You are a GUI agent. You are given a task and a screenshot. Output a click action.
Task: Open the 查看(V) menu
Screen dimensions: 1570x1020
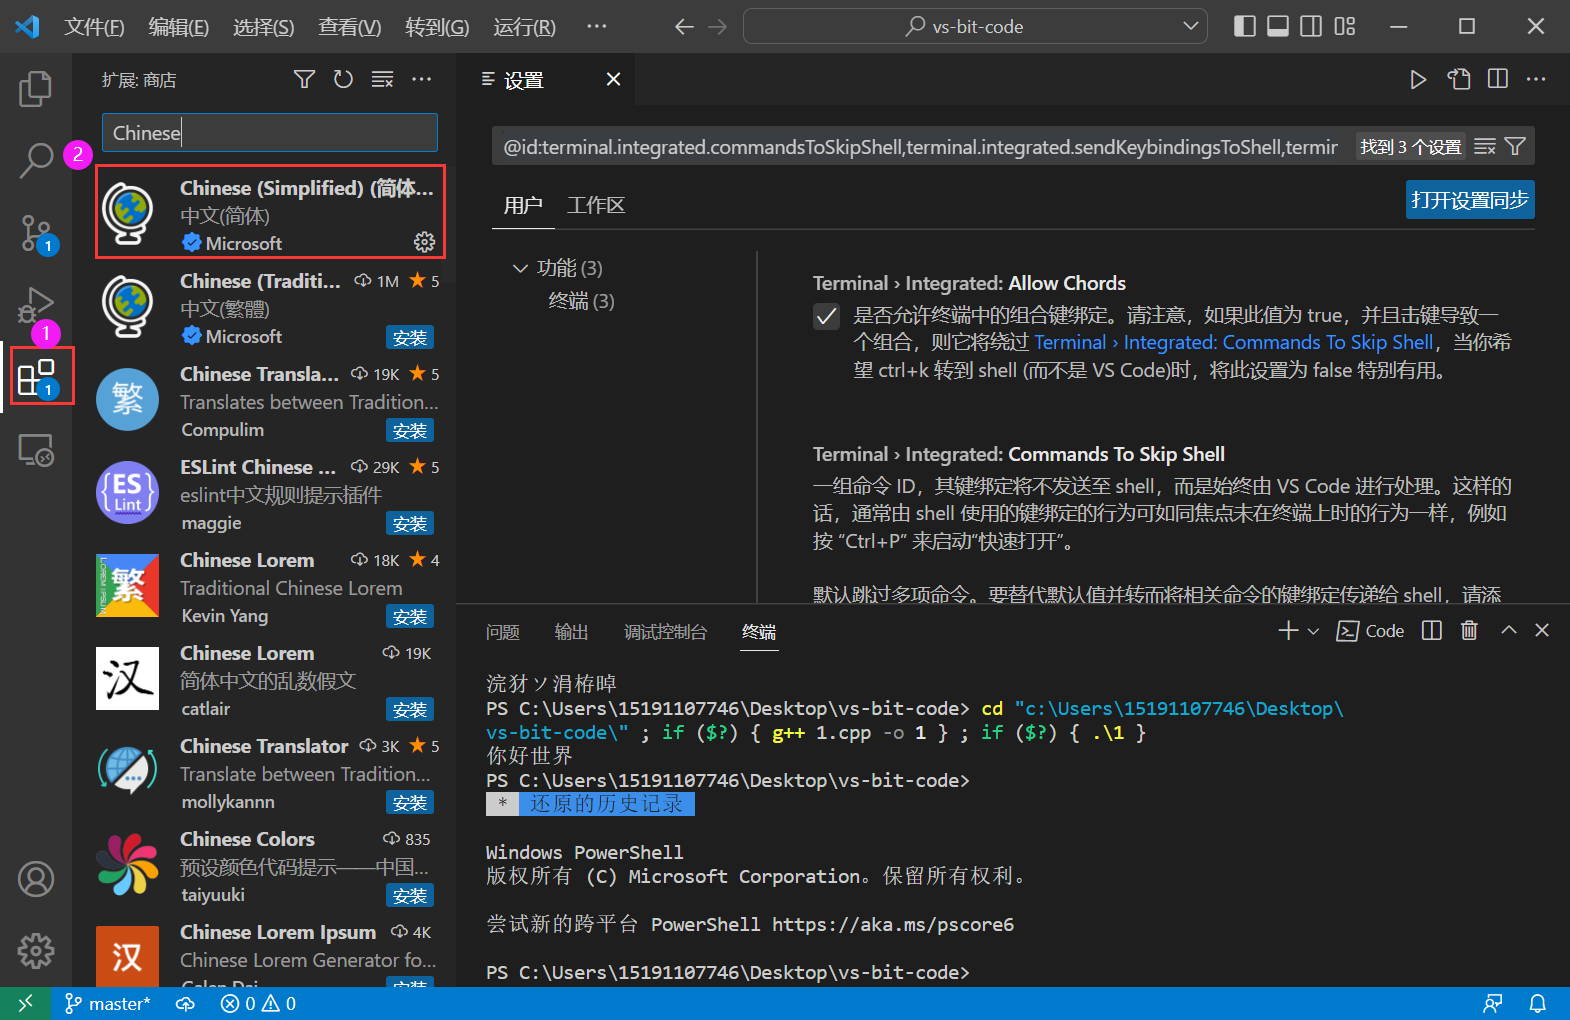350,27
